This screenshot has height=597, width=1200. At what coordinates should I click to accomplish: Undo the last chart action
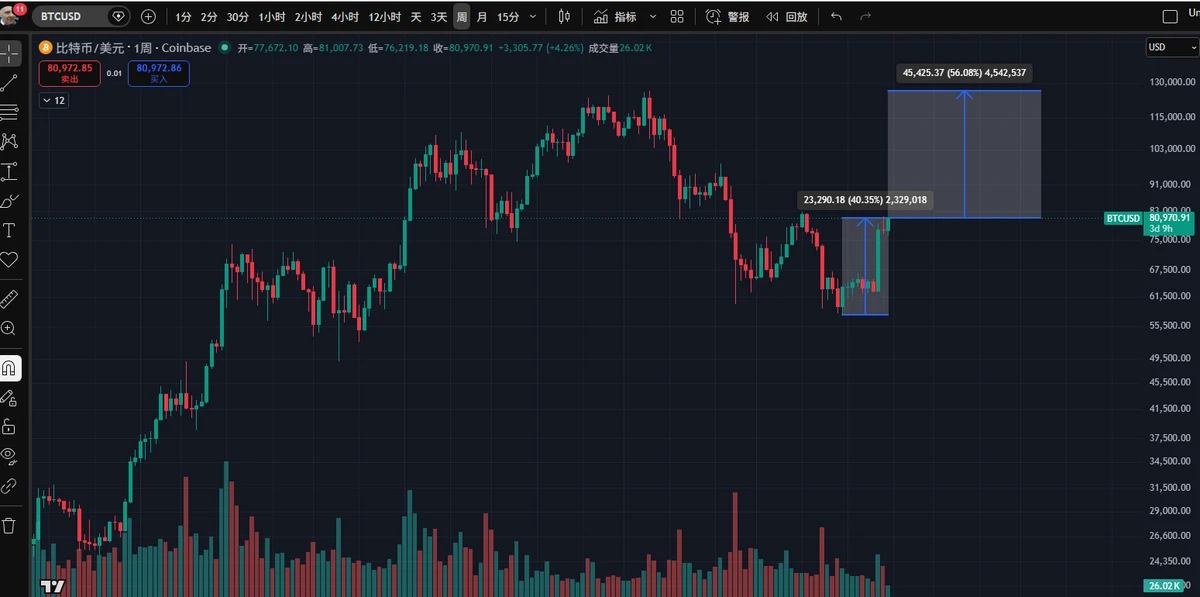click(x=836, y=17)
